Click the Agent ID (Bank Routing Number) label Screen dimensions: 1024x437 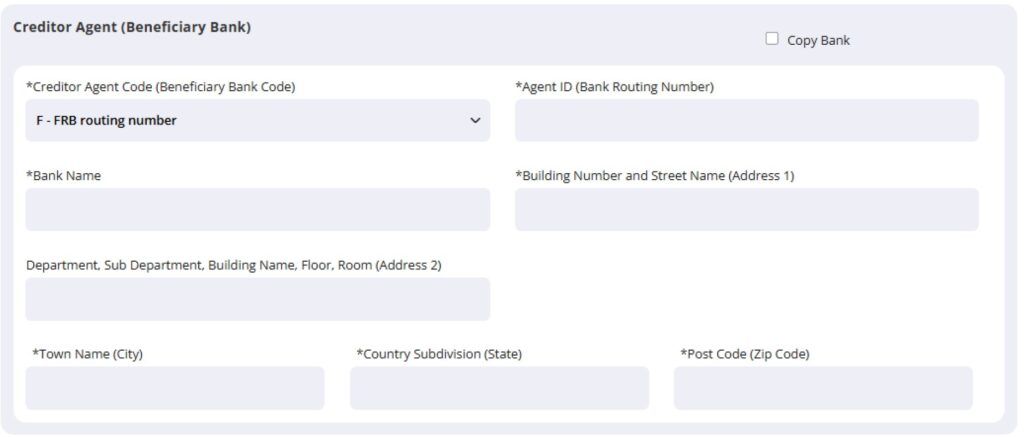614,87
